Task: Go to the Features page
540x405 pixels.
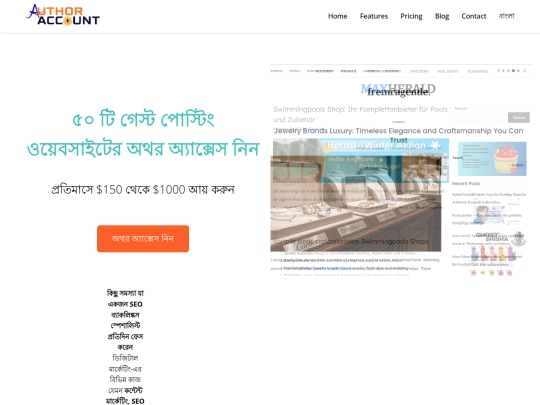Action: click(x=374, y=16)
